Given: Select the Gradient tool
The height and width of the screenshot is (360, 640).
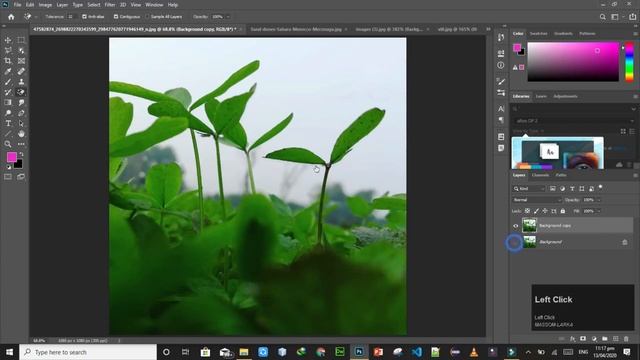Looking at the screenshot, I should click(8, 102).
